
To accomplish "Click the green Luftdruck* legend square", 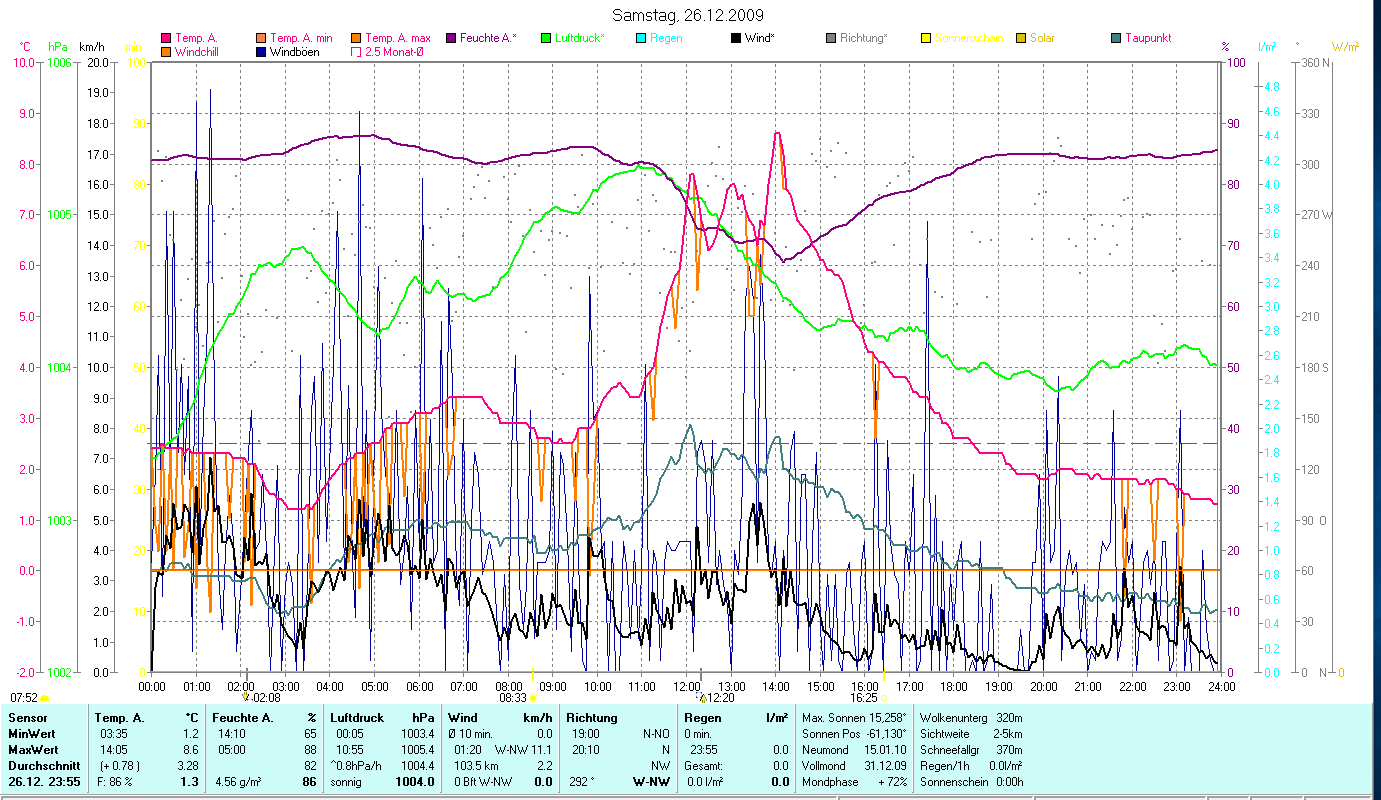I will click(x=546, y=39).
